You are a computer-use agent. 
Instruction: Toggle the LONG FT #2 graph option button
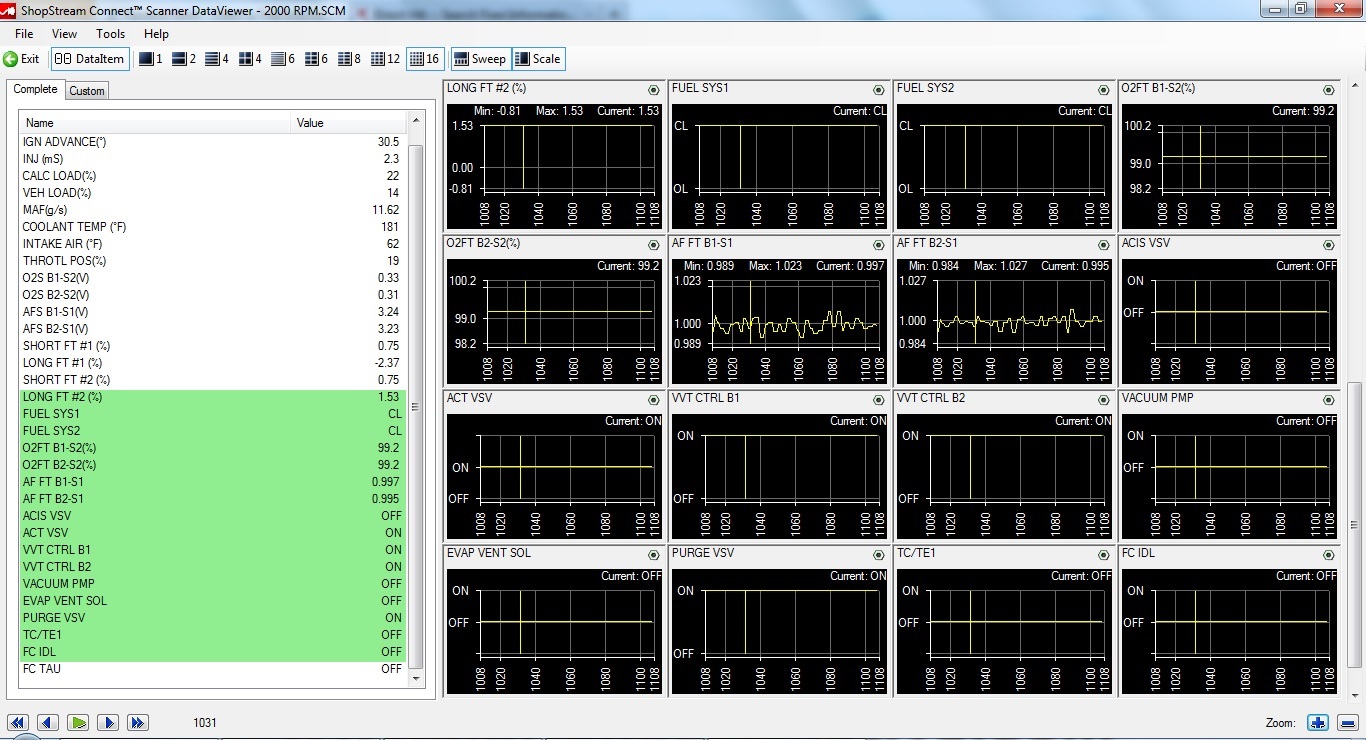click(654, 90)
